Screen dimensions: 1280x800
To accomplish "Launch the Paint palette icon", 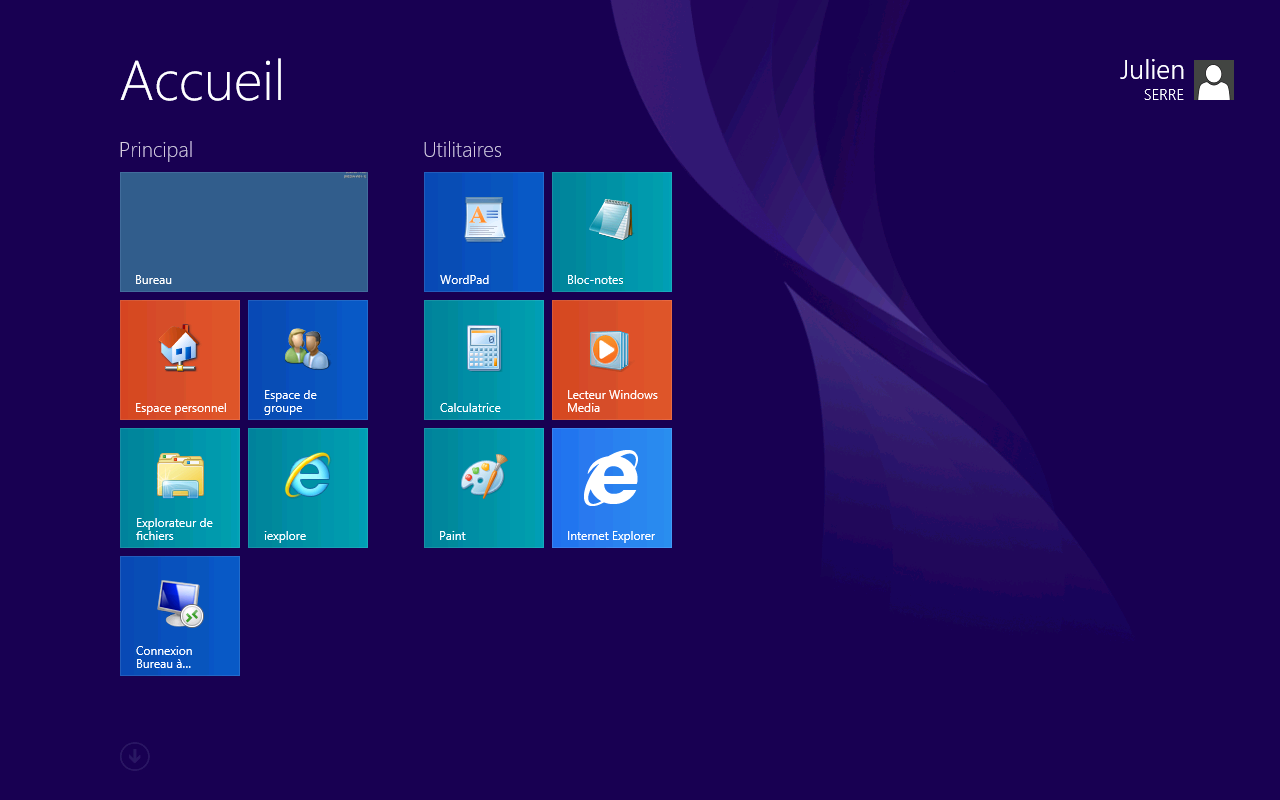I will (x=484, y=476).
